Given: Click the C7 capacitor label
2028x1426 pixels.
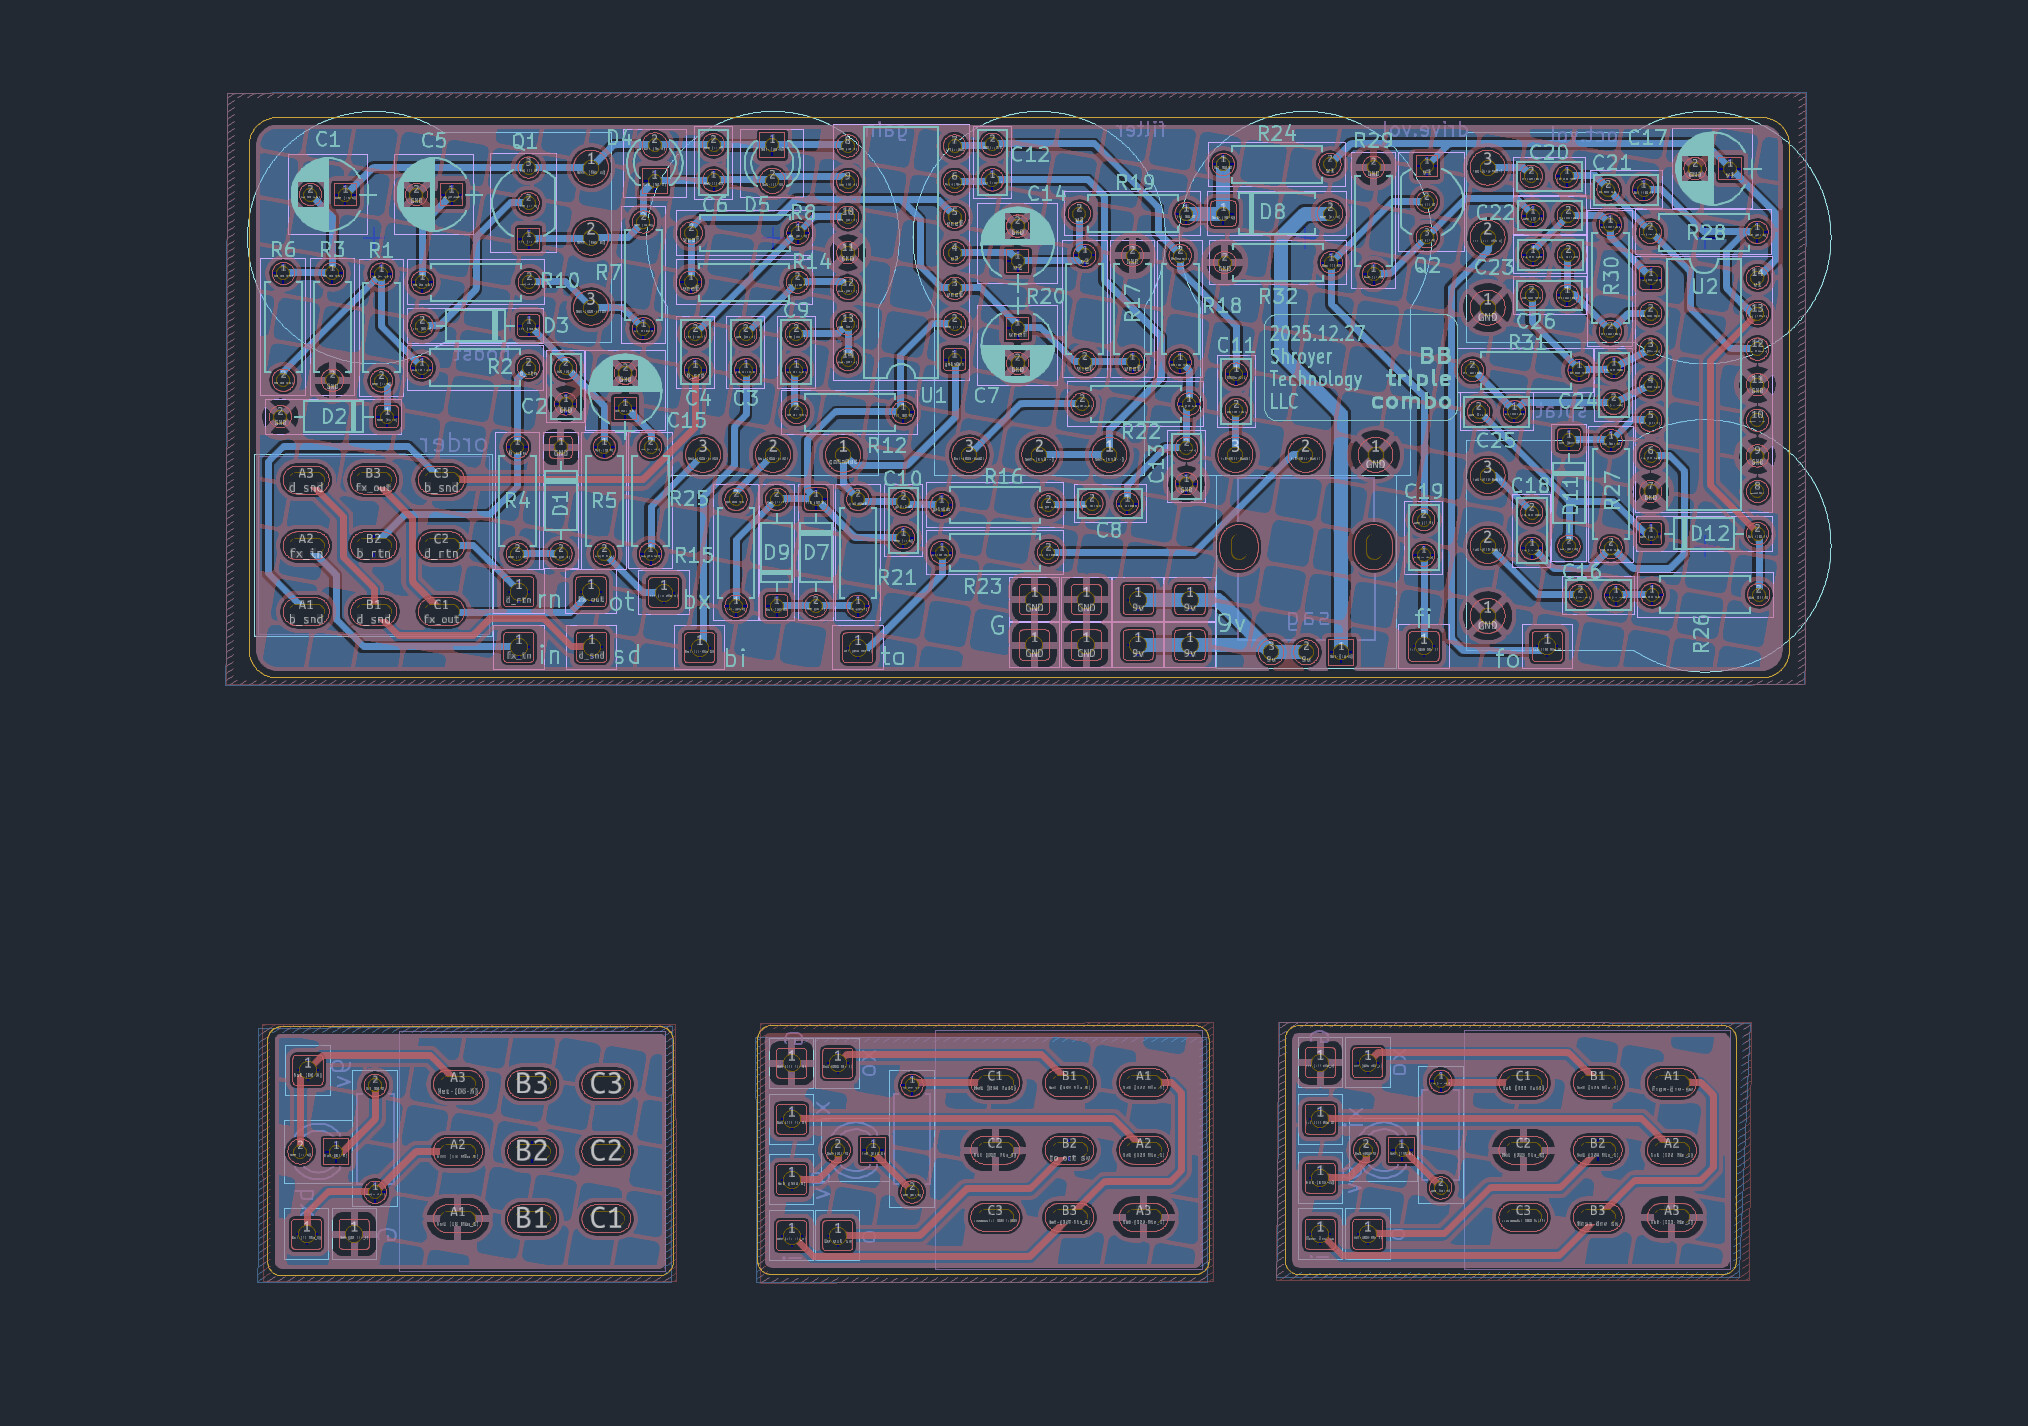Looking at the screenshot, I should [986, 396].
